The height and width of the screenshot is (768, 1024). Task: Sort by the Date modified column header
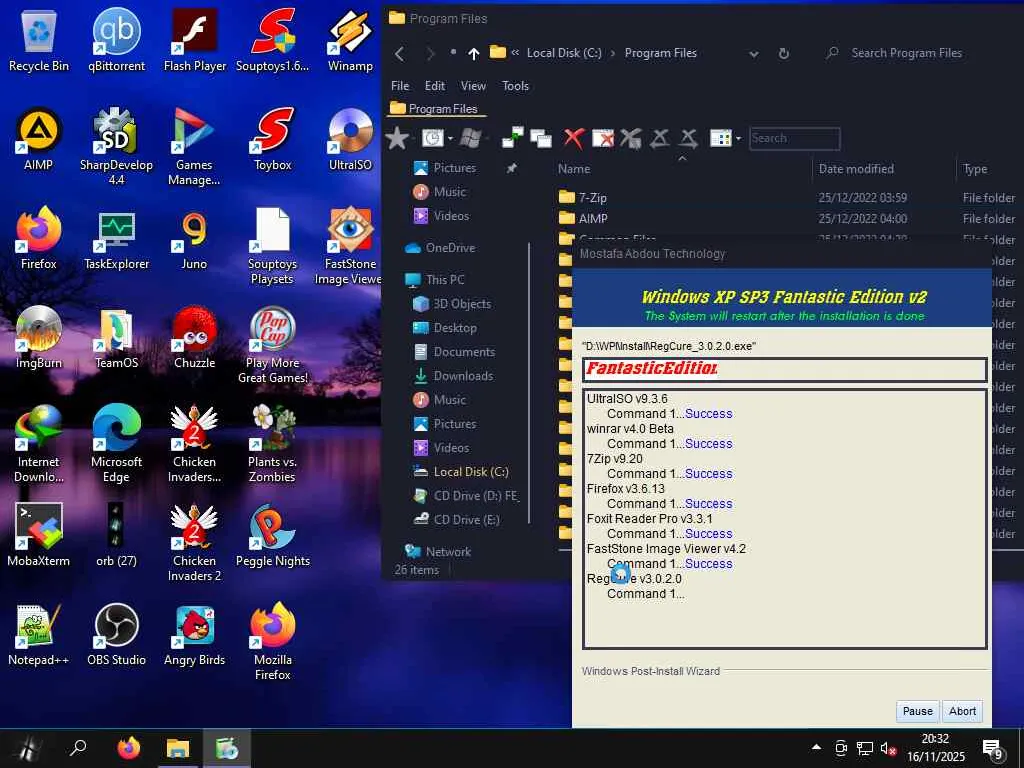tap(856, 168)
